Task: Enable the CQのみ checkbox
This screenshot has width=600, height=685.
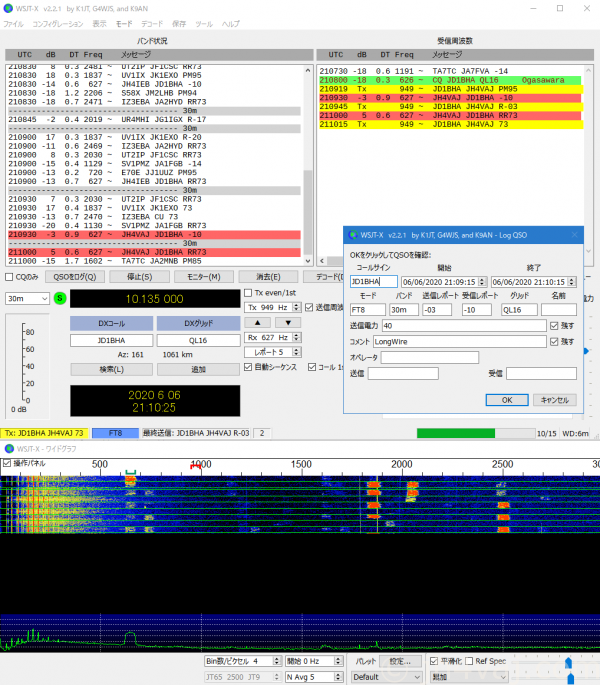Action: (x=10, y=277)
